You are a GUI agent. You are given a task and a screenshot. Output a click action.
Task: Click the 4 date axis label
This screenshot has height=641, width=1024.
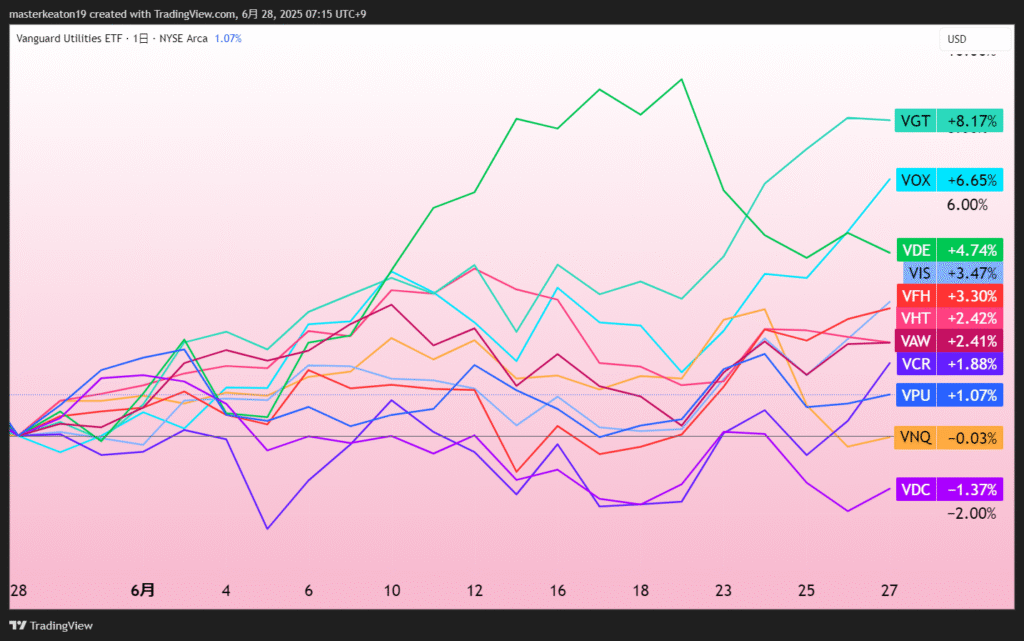click(x=226, y=590)
